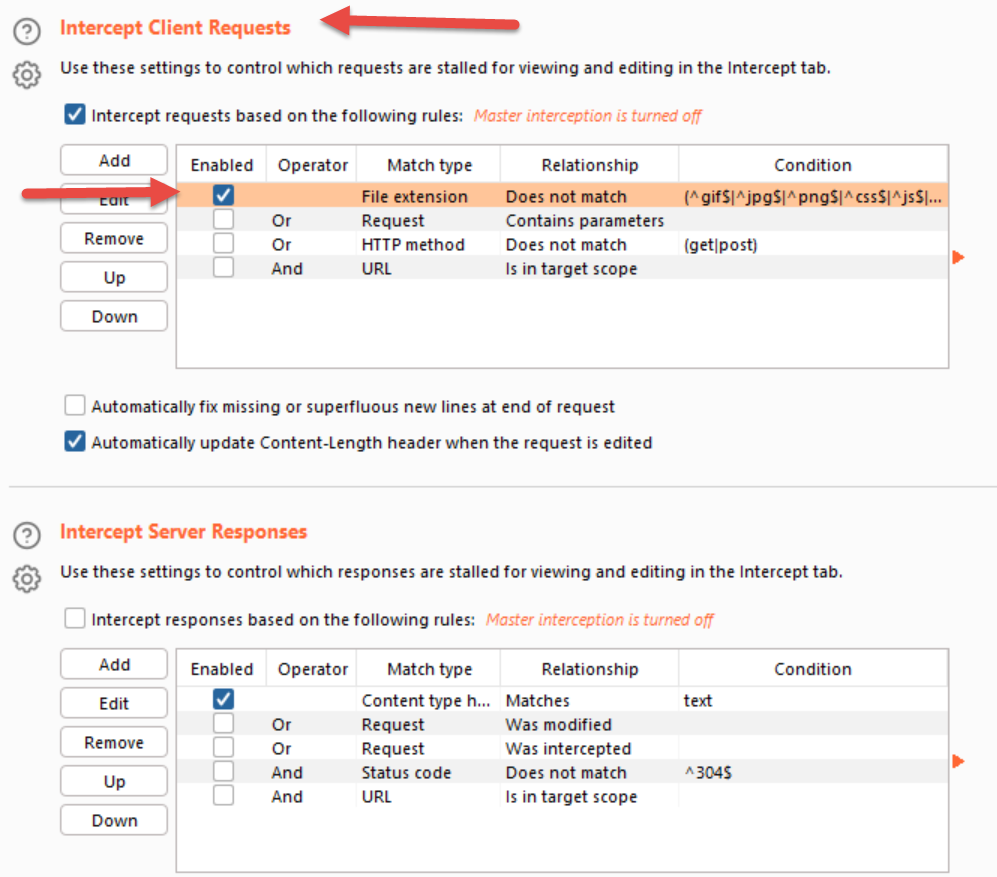The image size is (997, 877).
Task: Uncheck 'Automatically update Content-Length header'
Action: [x=75, y=442]
